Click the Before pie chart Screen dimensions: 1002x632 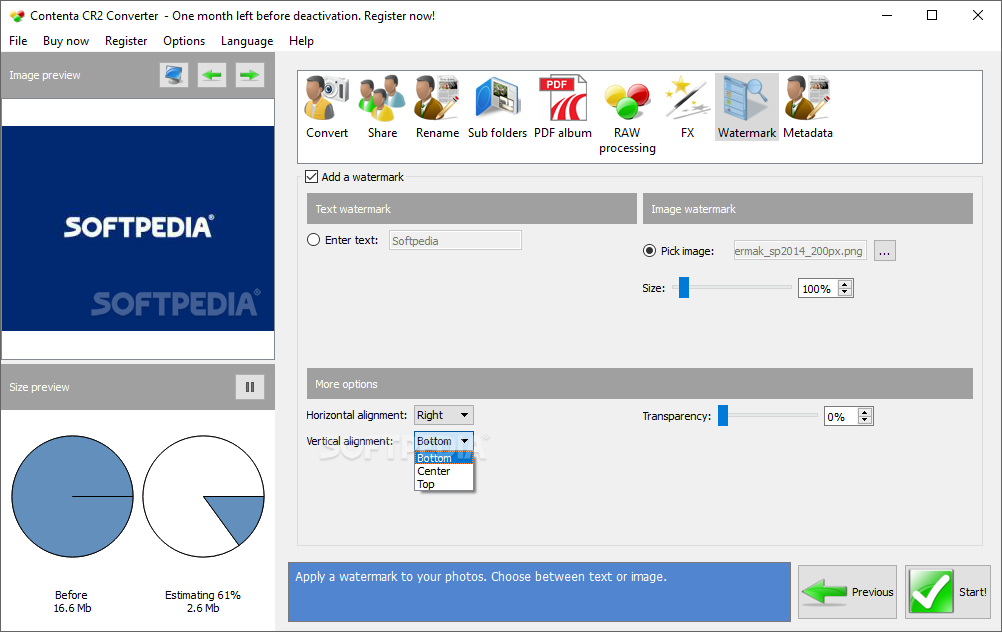[72, 497]
